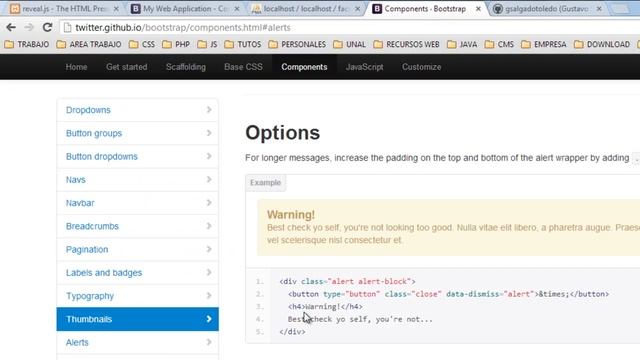Close the Components - Bootstrap tab
640x360 pixels.
tap(478, 9)
